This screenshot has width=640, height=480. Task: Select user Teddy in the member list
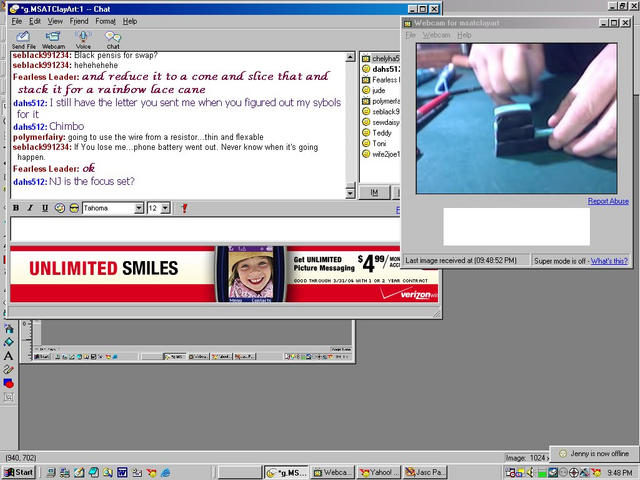(x=377, y=133)
